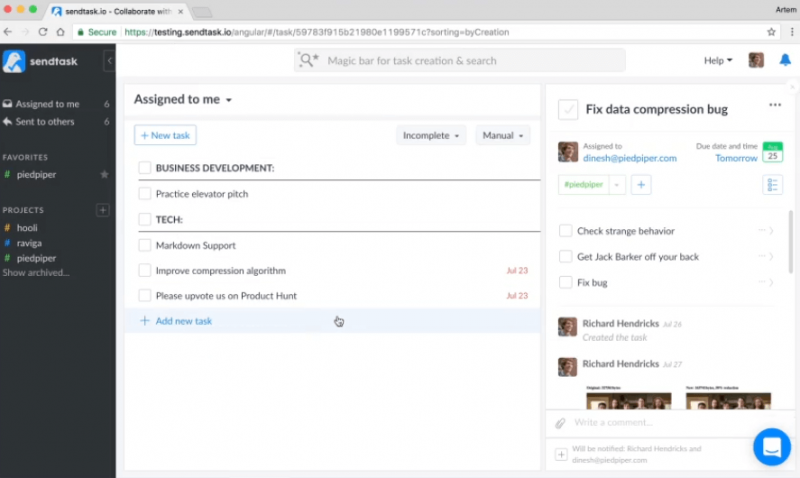Click the dinesh@piedpiper.com assignee link
Image resolution: width=800 pixels, height=478 pixels.
(x=630, y=158)
